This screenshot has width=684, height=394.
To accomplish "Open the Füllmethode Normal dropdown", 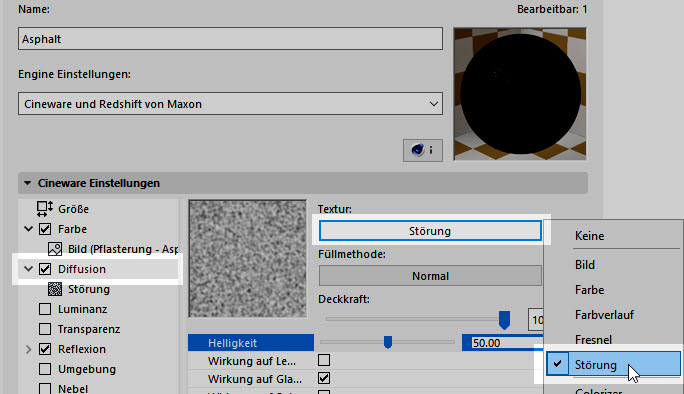I will [x=430, y=276].
